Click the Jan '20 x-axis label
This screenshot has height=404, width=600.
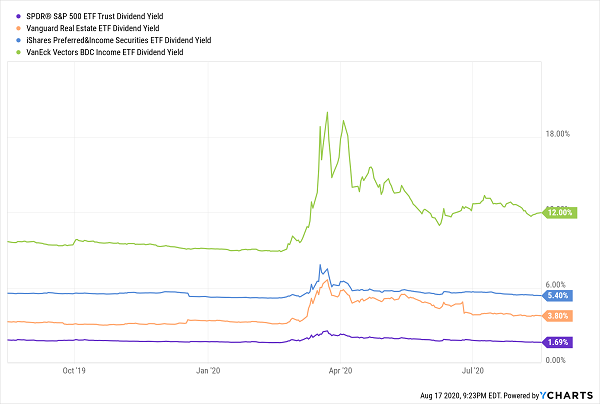coord(208,370)
